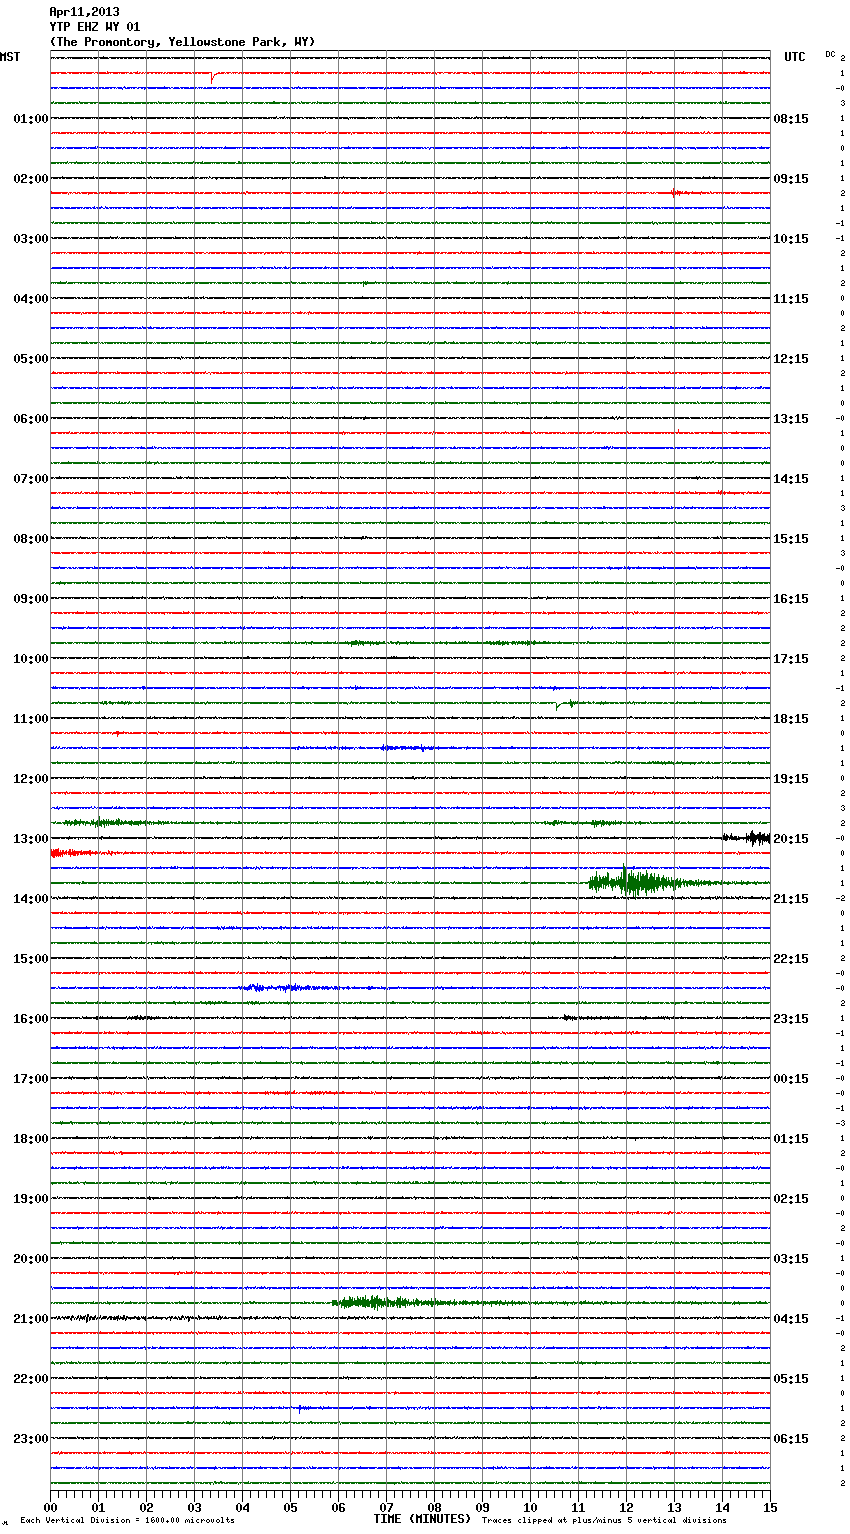Click the green burst starting the 12:45 trace
850x1534 pixels.
105,823
